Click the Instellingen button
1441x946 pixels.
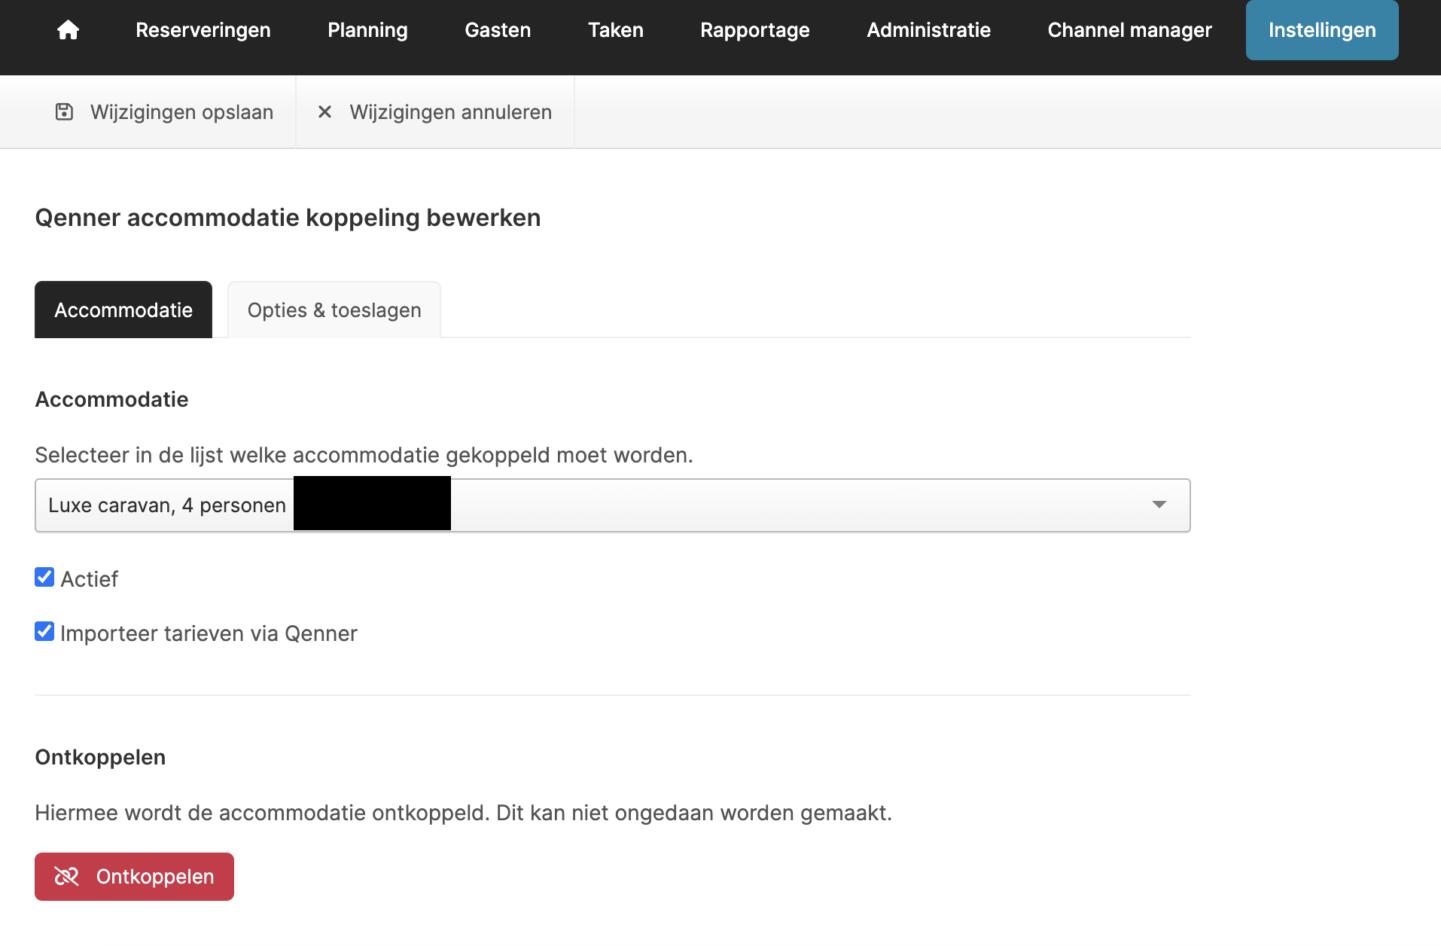(1321, 30)
